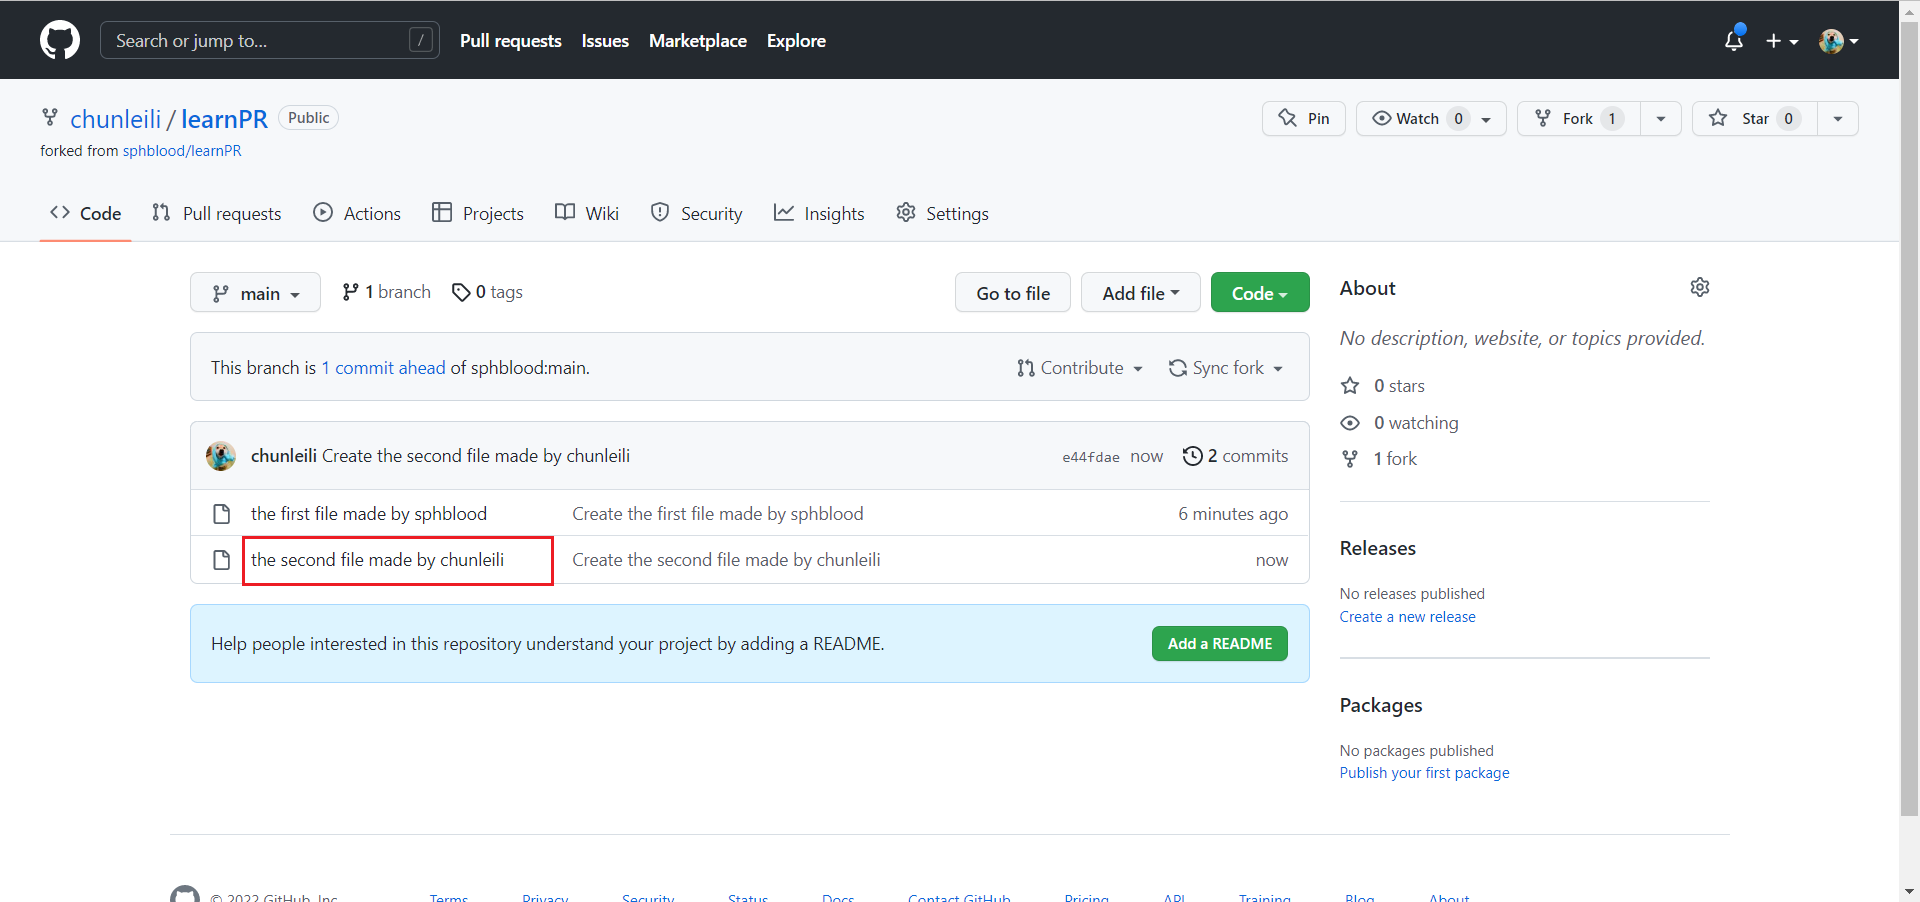Click the Go to file button
Viewport: 1920px width, 902px height.
pos(1013,292)
